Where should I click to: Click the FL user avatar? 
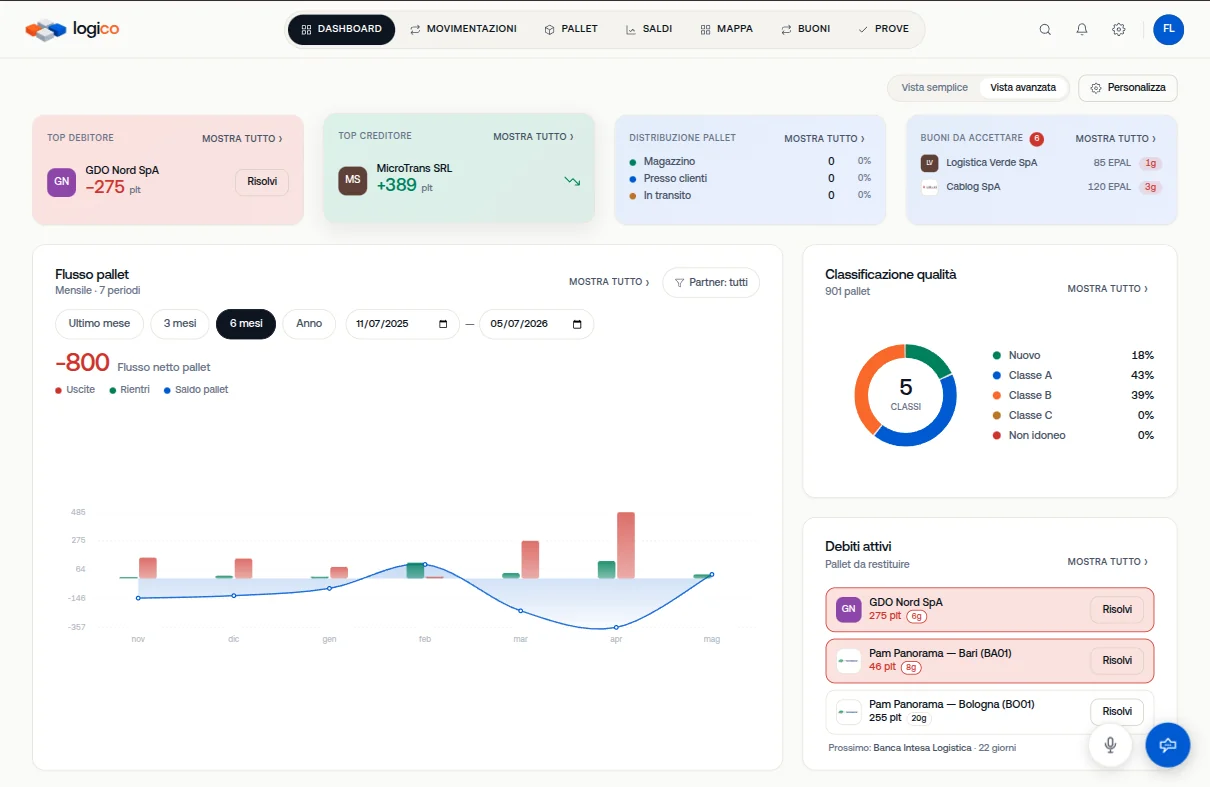1168,29
